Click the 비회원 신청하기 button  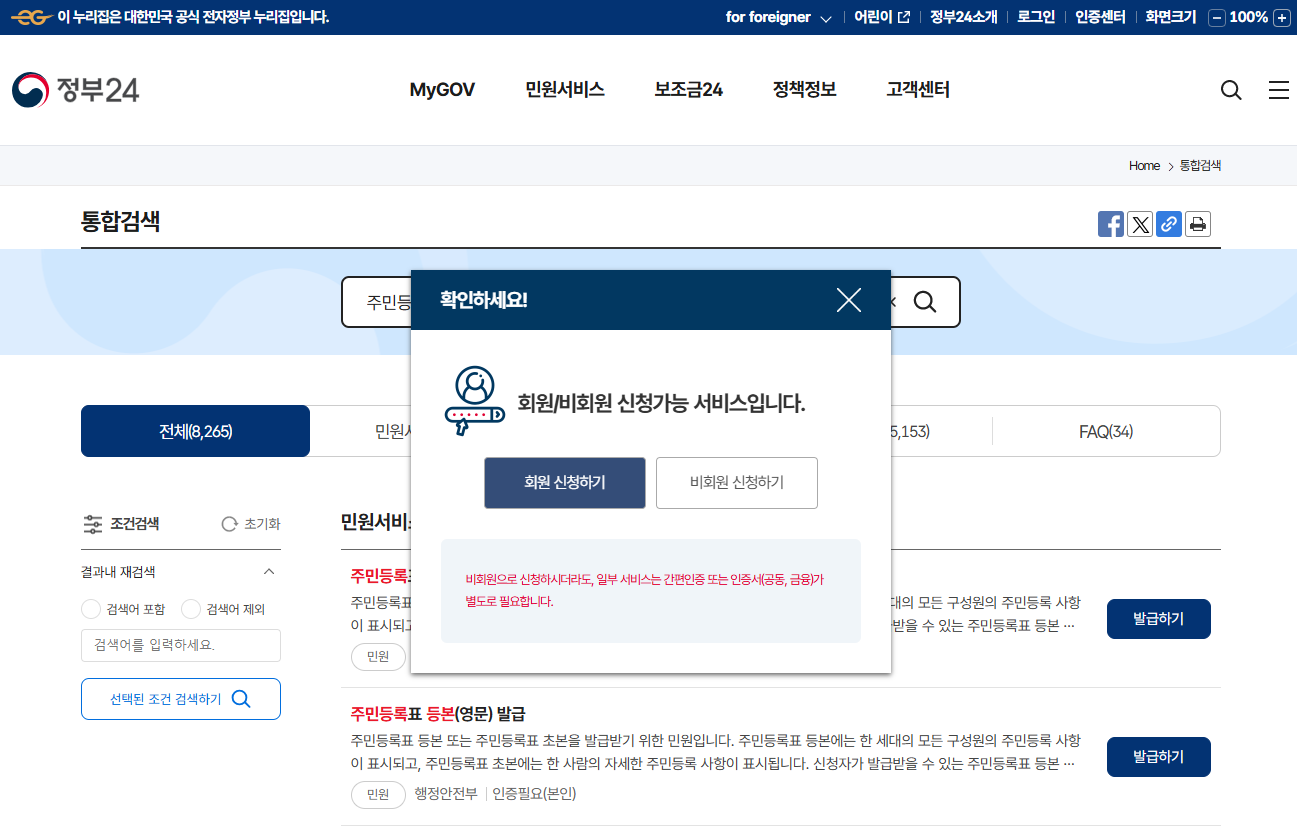(737, 483)
